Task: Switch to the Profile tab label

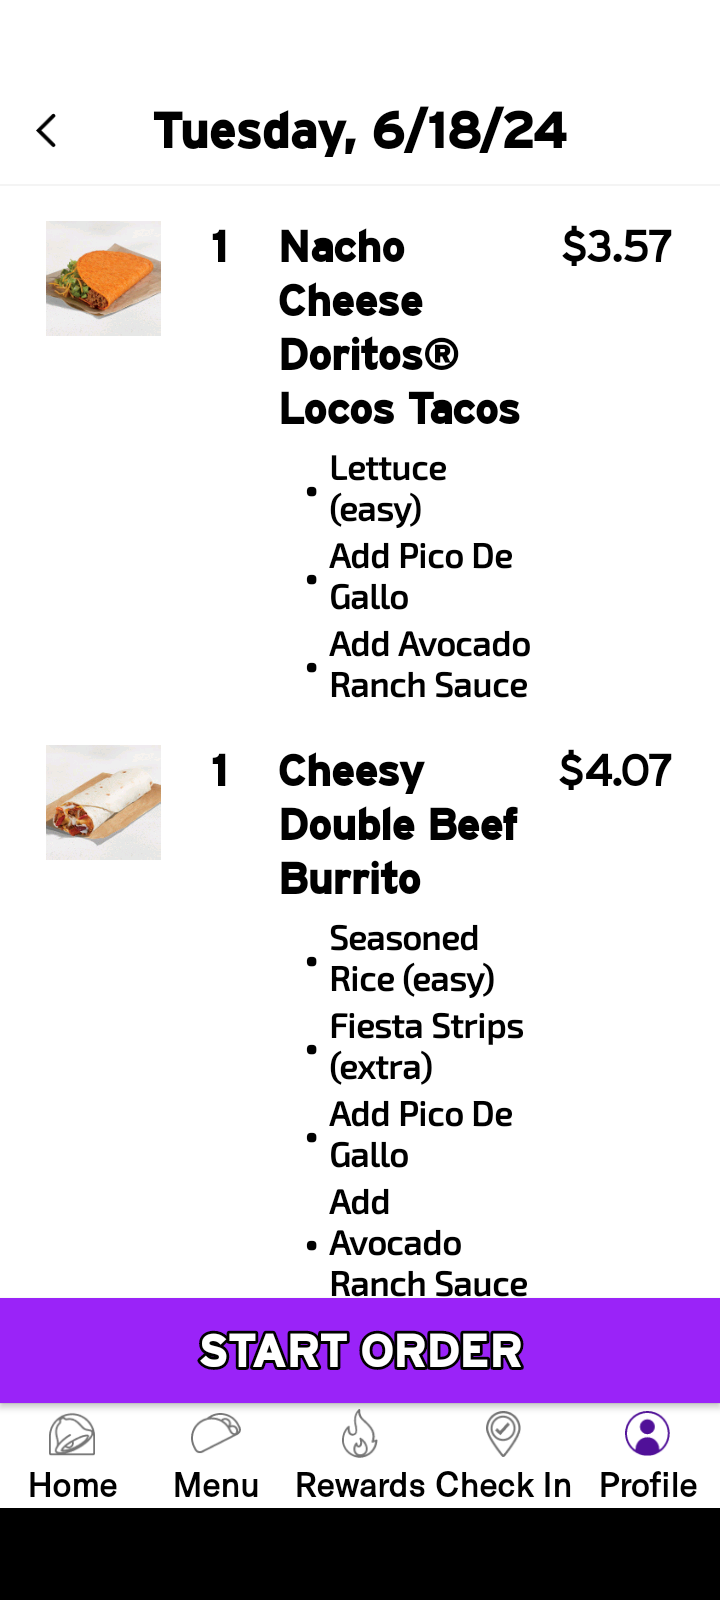Action: (x=648, y=1485)
